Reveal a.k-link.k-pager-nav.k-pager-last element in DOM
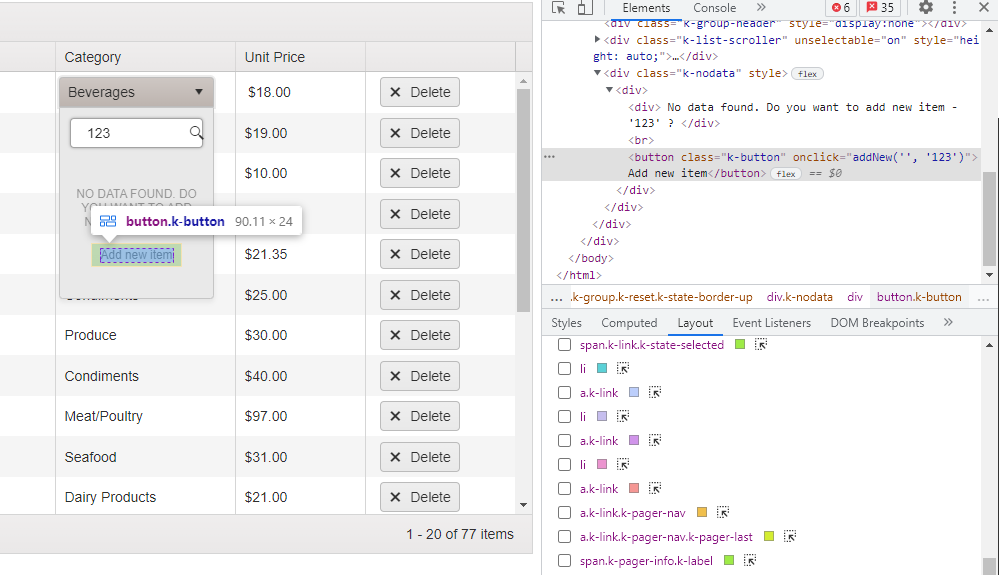Viewport: 999px width, 575px height. point(789,537)
